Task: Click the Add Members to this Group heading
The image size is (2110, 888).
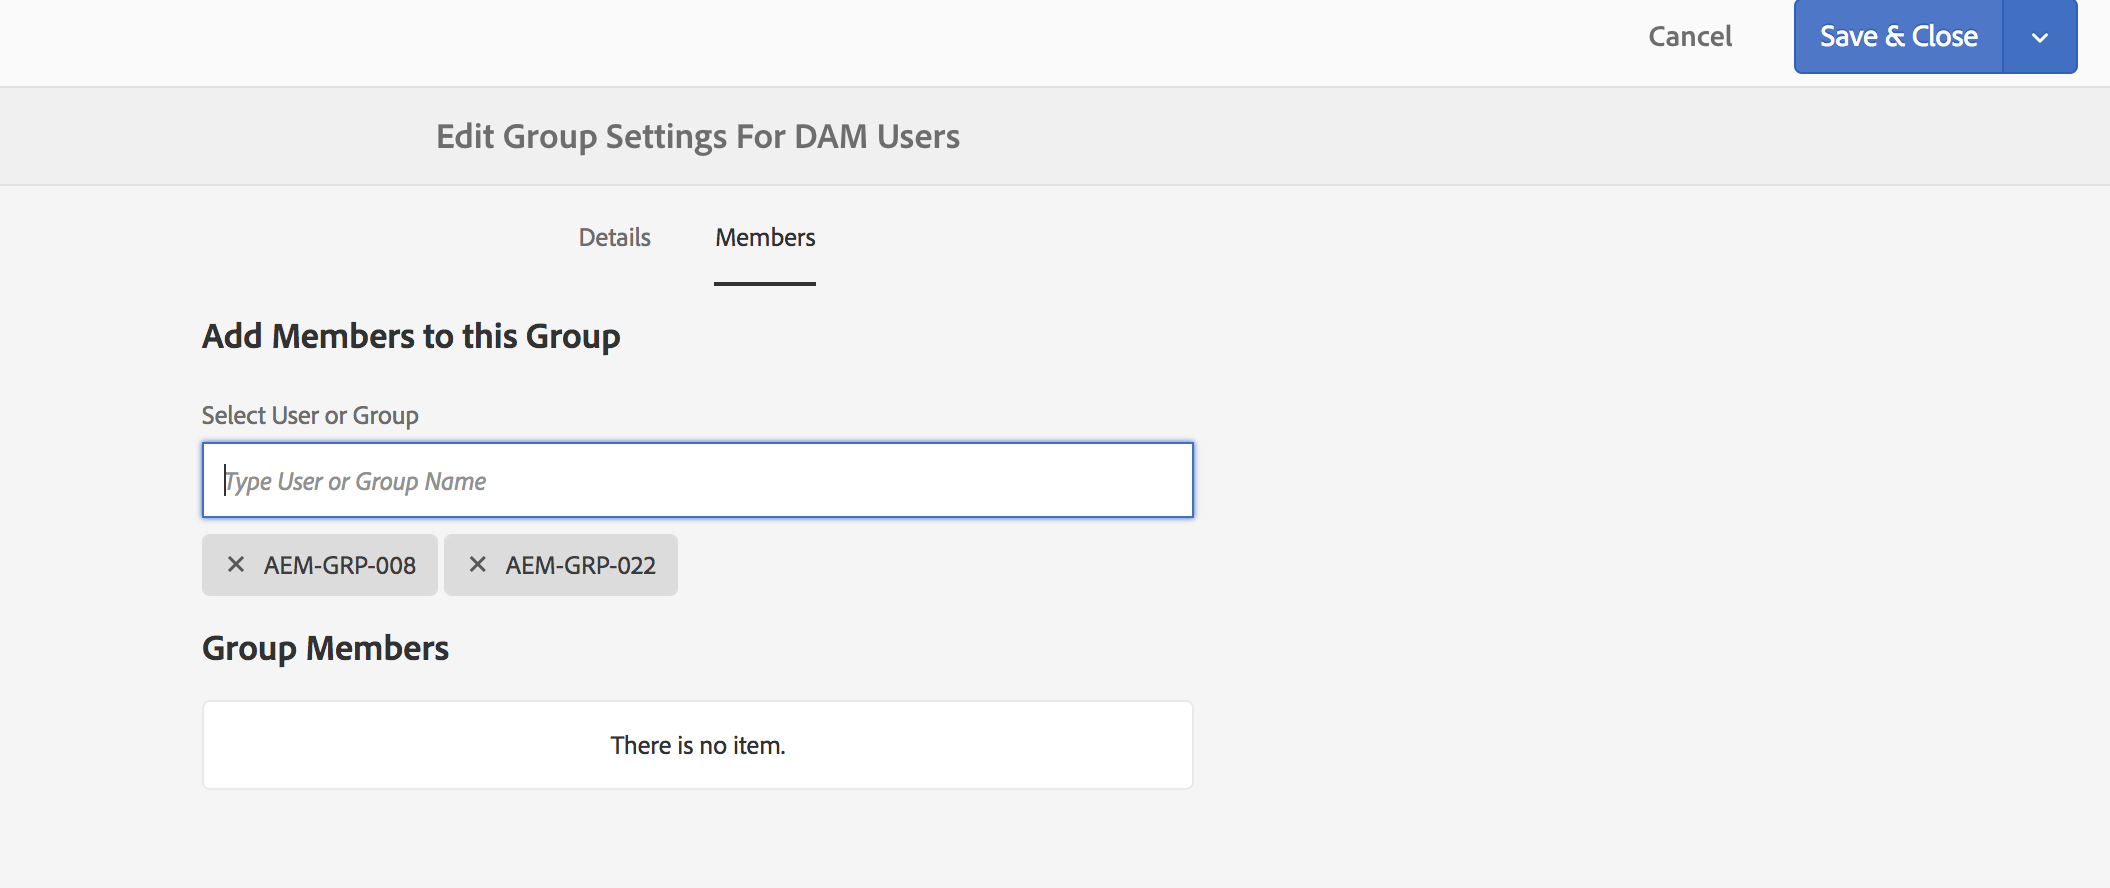Action: [x=411, y=337]
